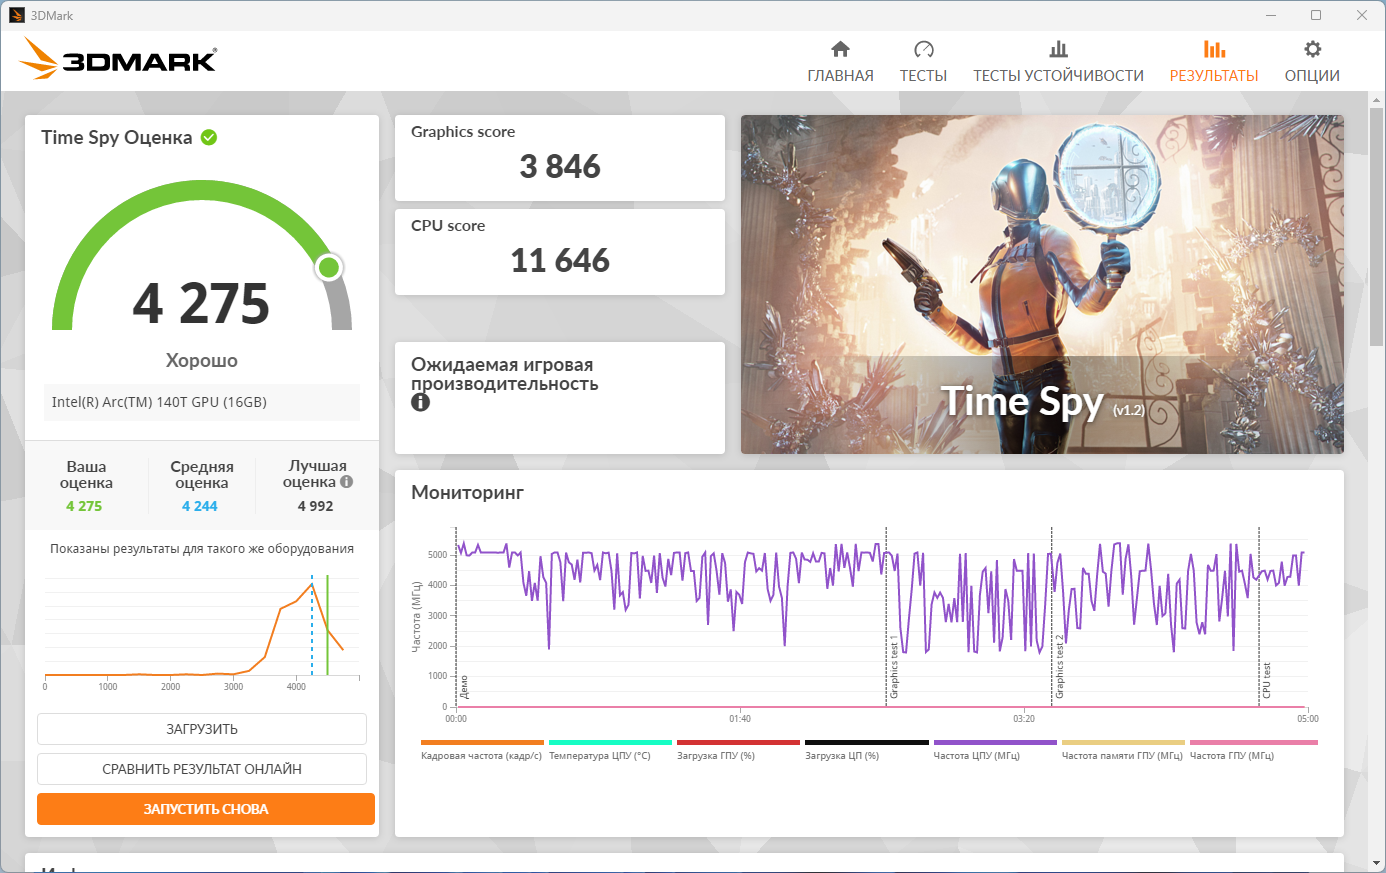Click the 3DMark logo in the header
The height and width of the screenshot is (873, 1386).
click(118, 59)
